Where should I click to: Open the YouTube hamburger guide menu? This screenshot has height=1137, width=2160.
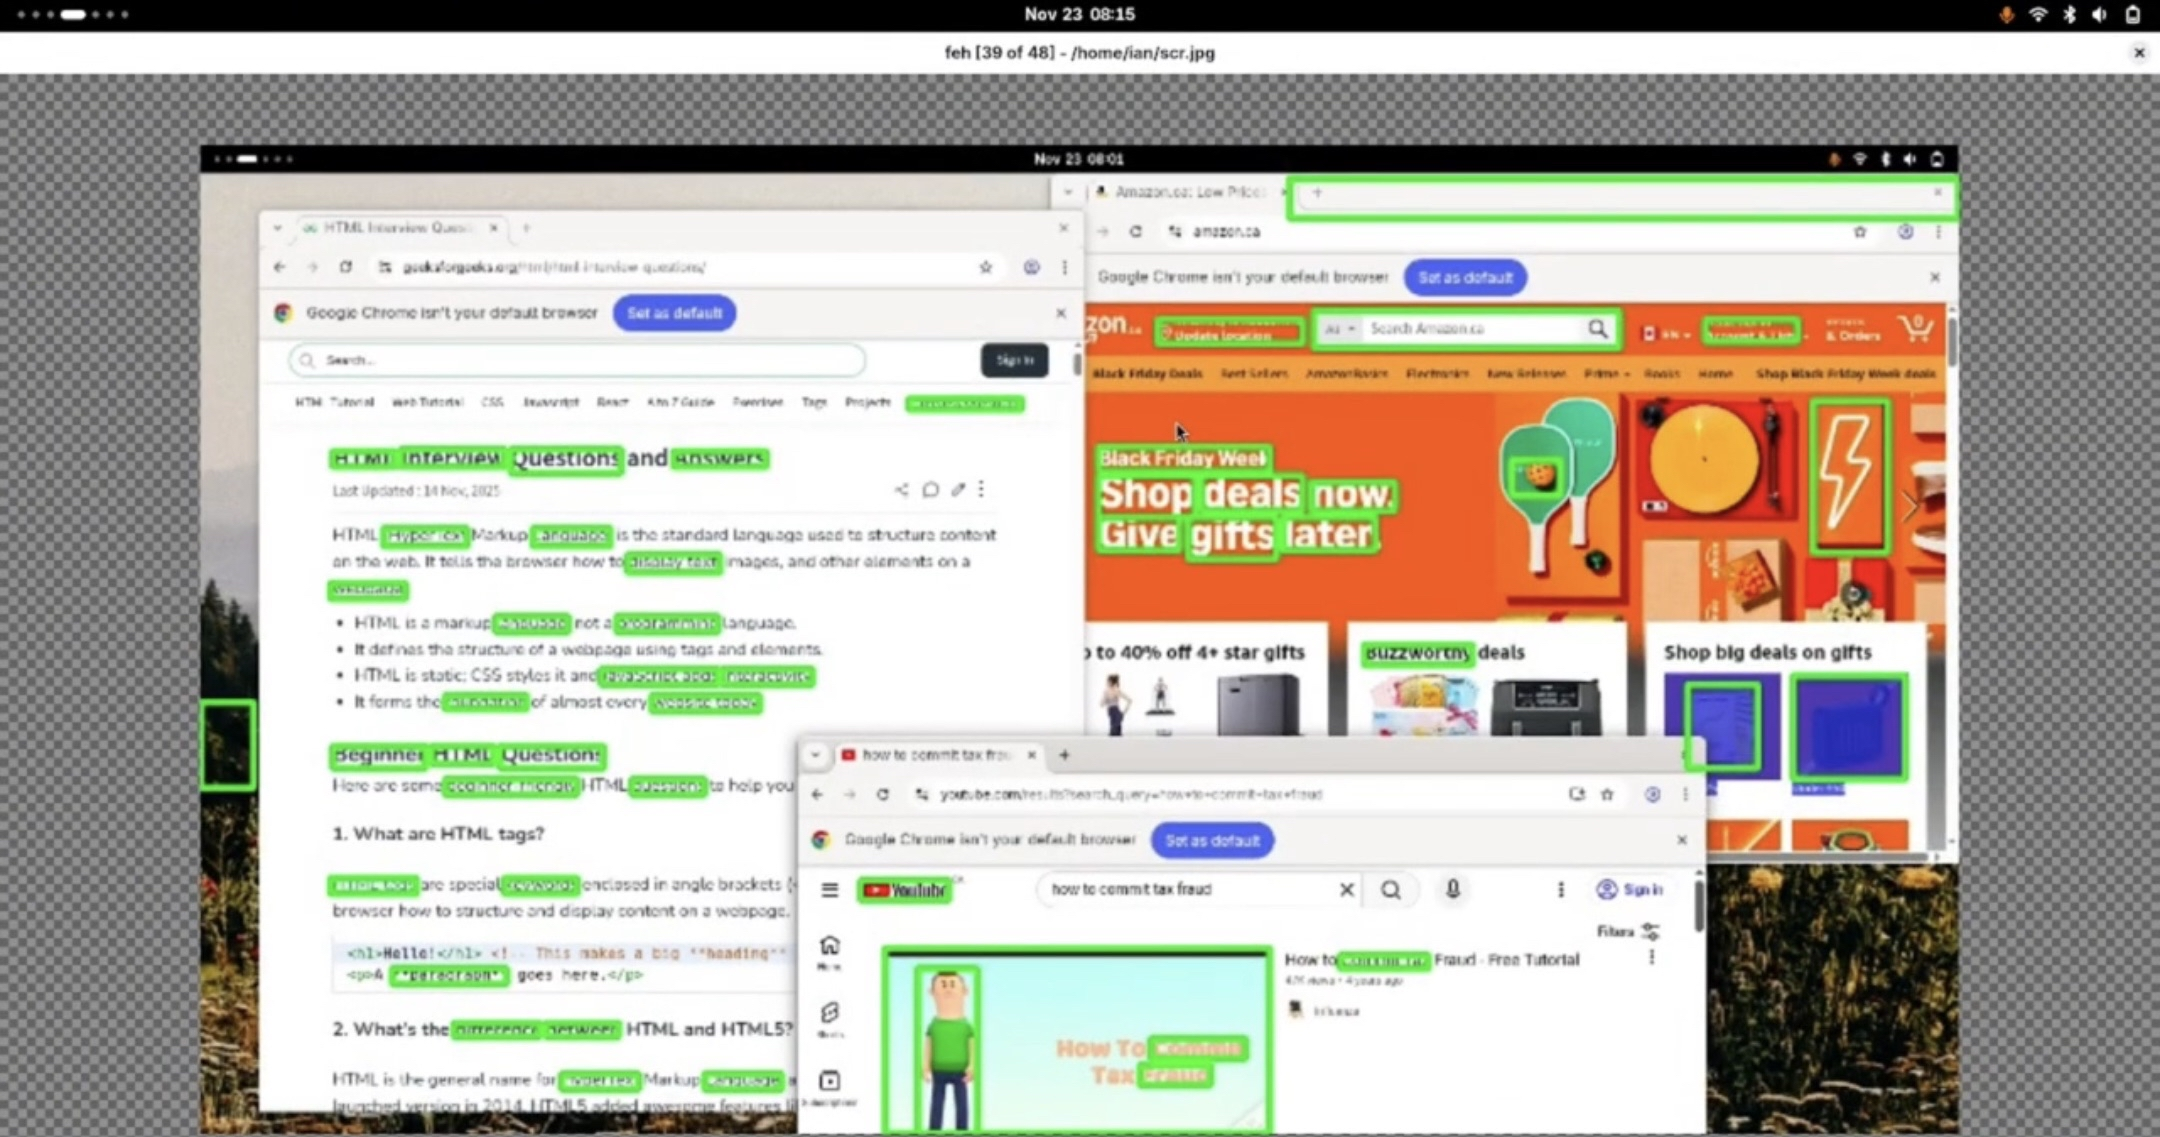(829, 889)
